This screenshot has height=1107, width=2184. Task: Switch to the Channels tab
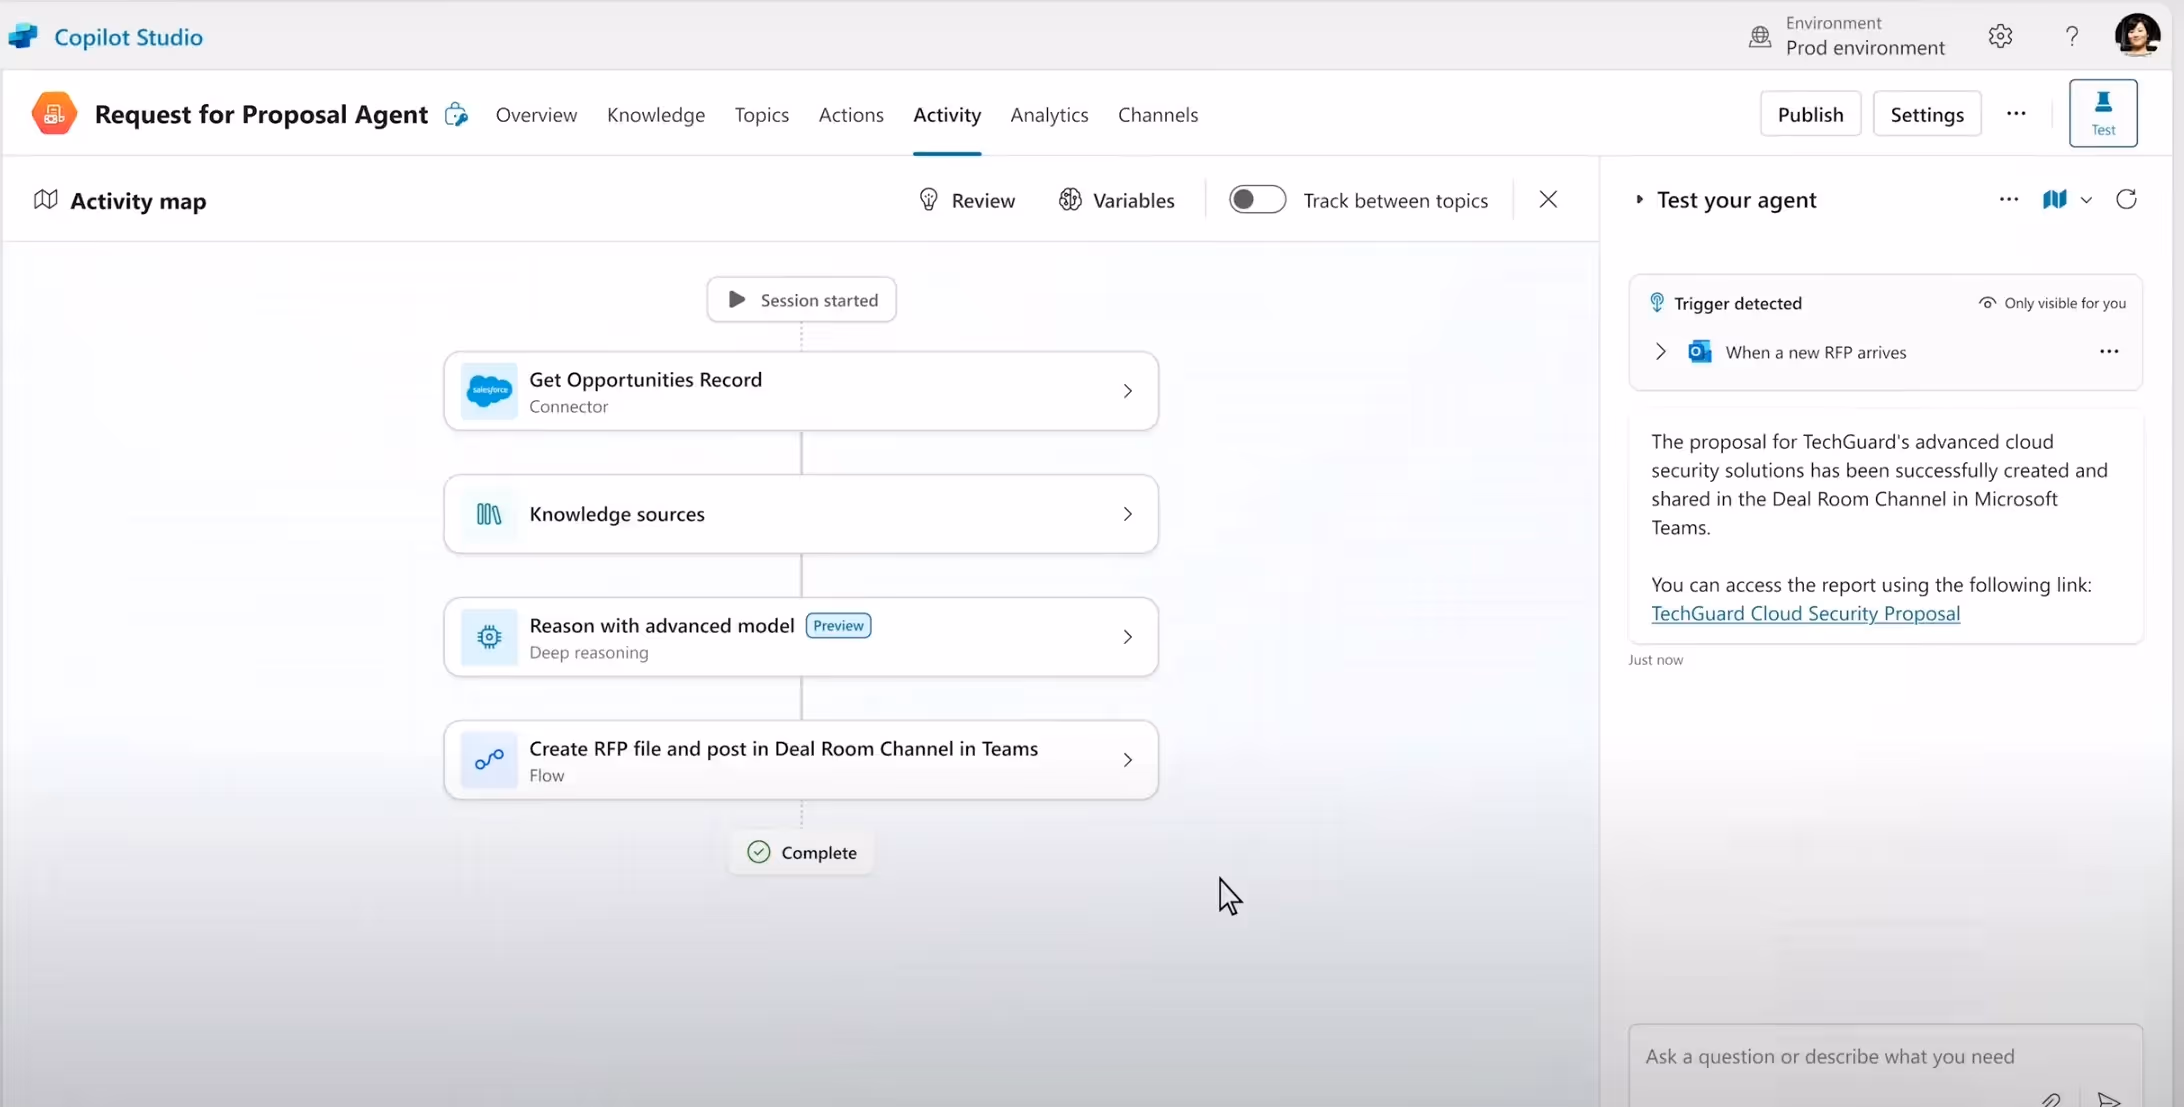pyautogui.click(x=1158, y=114)
